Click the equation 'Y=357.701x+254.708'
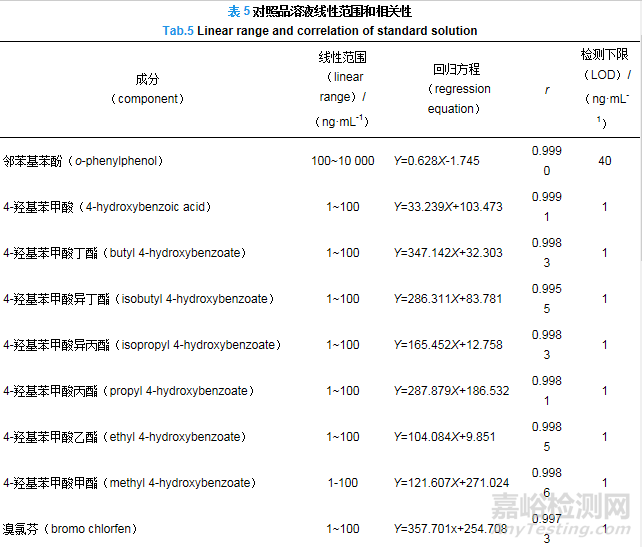 pyautogui.click(x=450, y=529)
